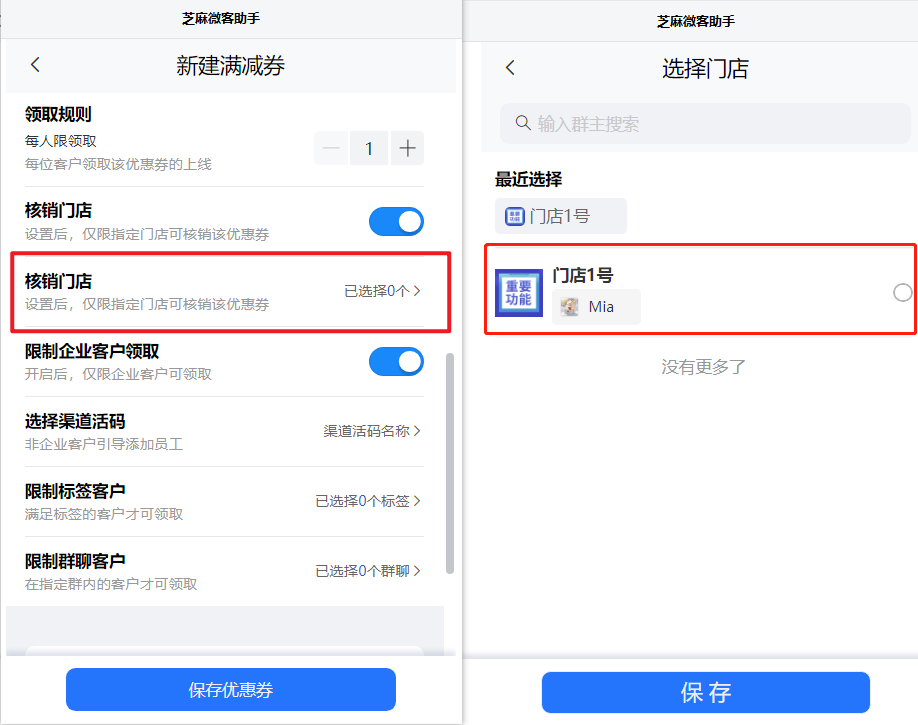Screen dimensions: 918x725
Task: Select the 门店1号 radio button
Action: (902, 292)
